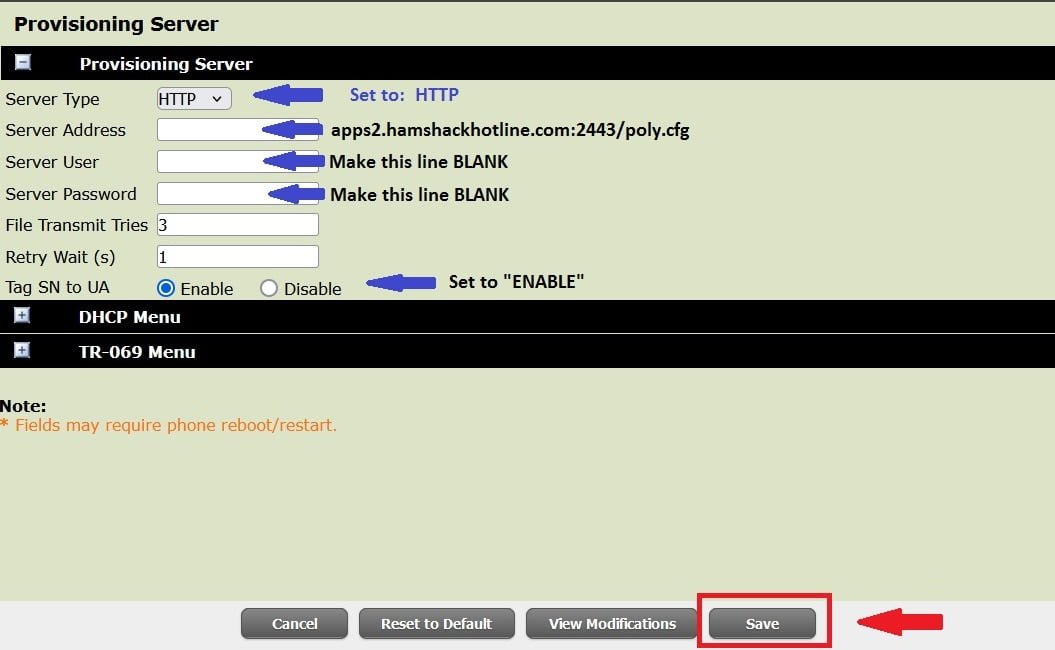Click the plus icon beside DHCP Menu

[23, 316]
